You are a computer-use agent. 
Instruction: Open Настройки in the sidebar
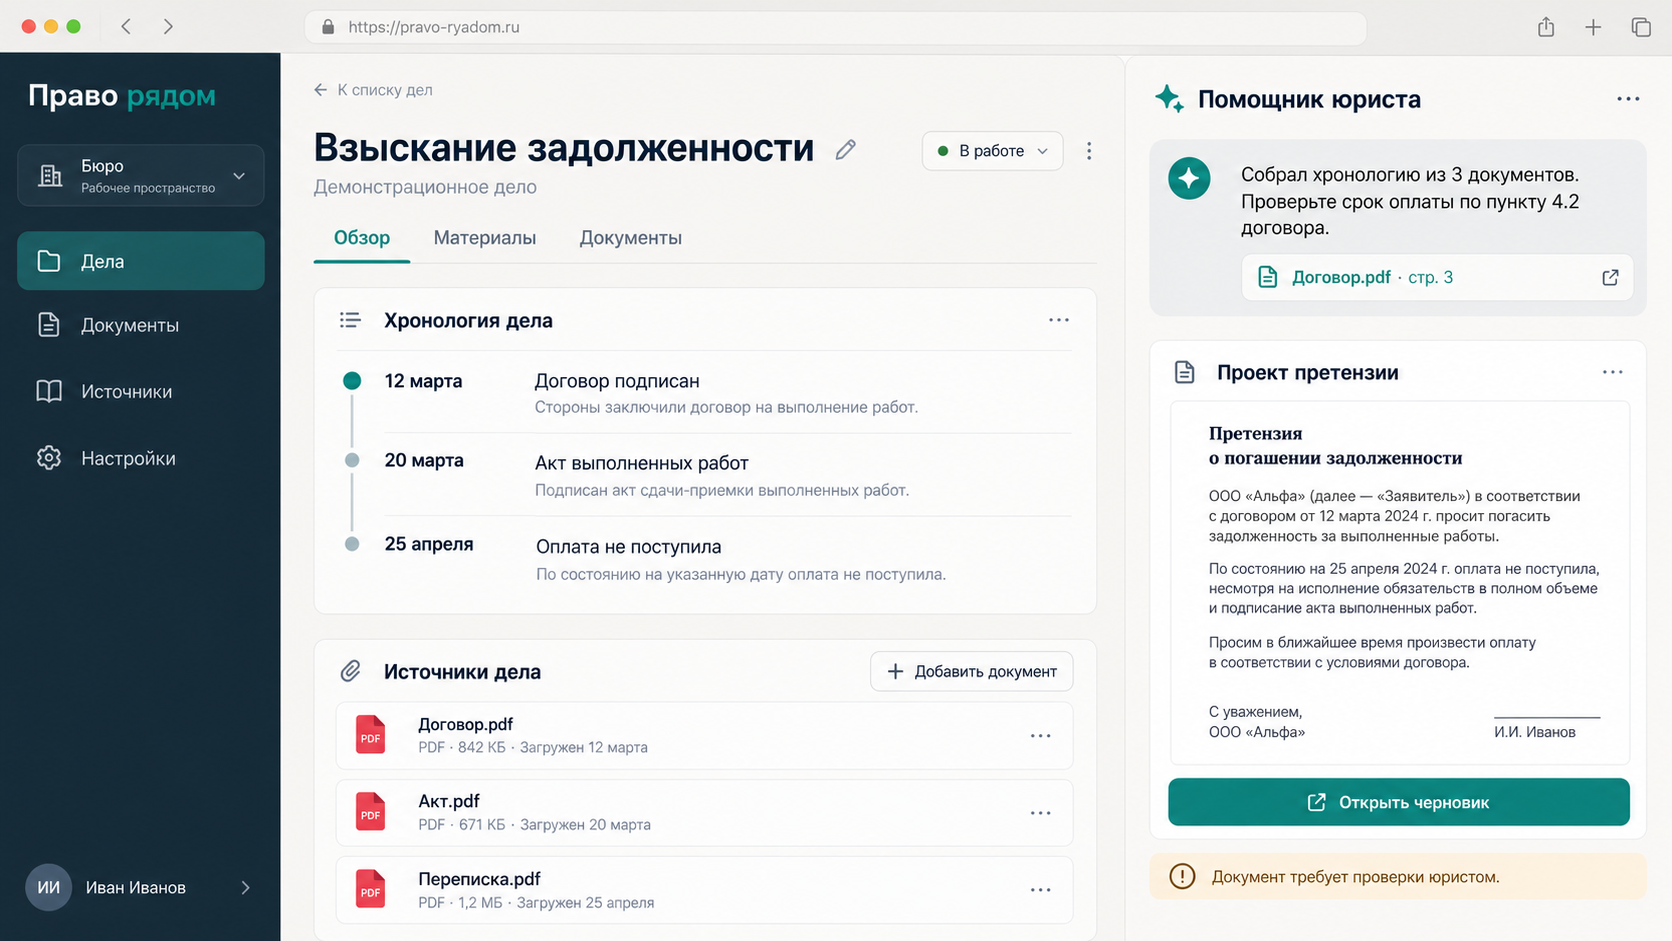[x=141, y=458]
